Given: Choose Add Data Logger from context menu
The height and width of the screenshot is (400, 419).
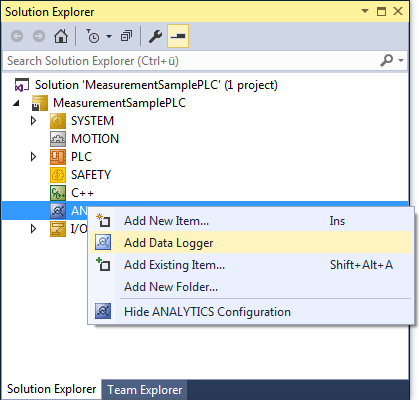Looking at the screenshot, I should pos(251,243).
